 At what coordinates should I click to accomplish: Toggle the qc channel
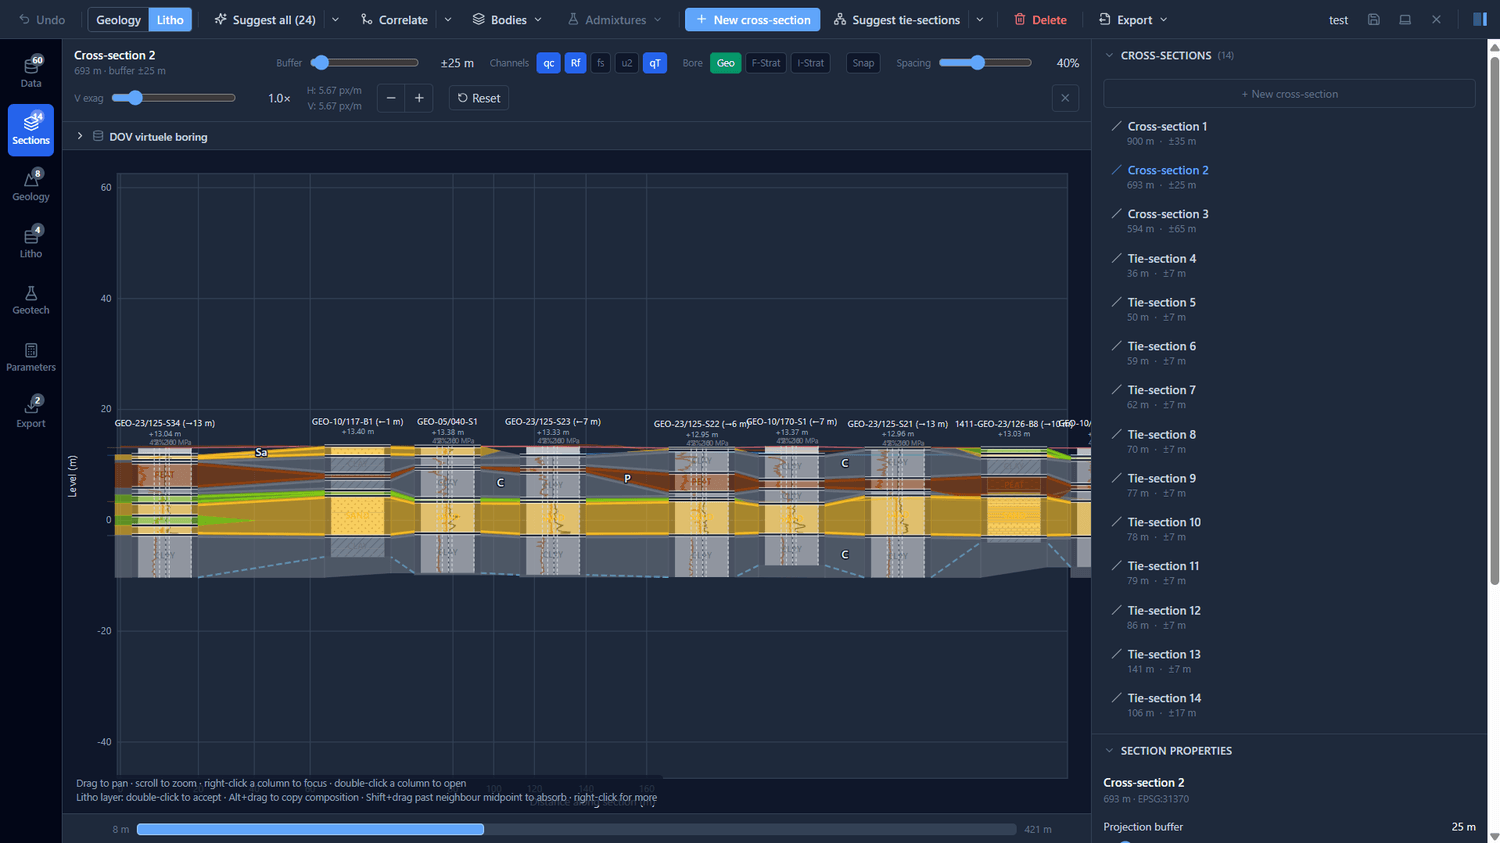tap(549, 63)
